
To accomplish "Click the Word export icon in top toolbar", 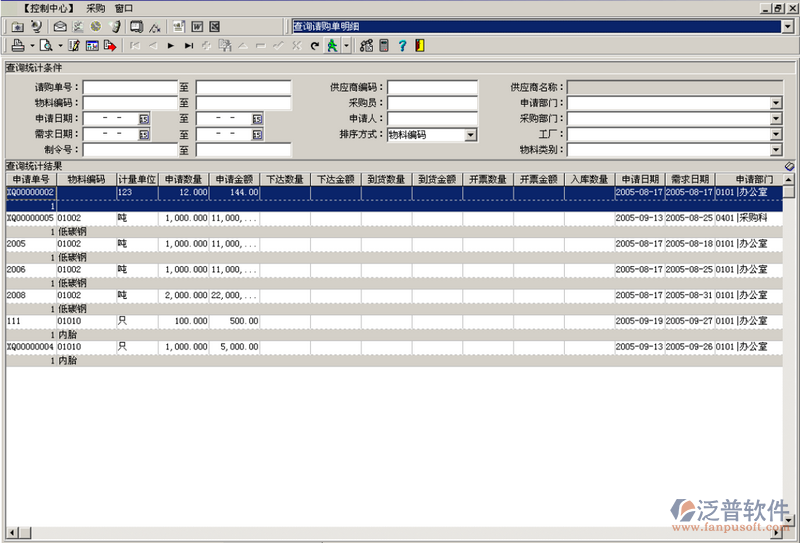I will point(198,26).
